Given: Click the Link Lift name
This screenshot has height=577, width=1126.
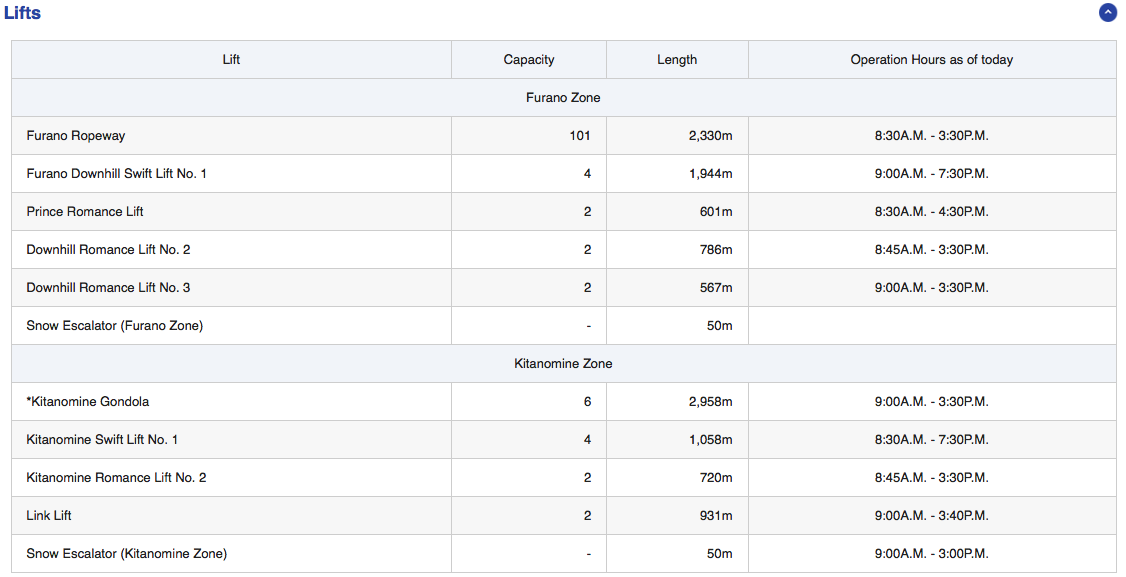Looking at the screenshot, I should point(49,516).
